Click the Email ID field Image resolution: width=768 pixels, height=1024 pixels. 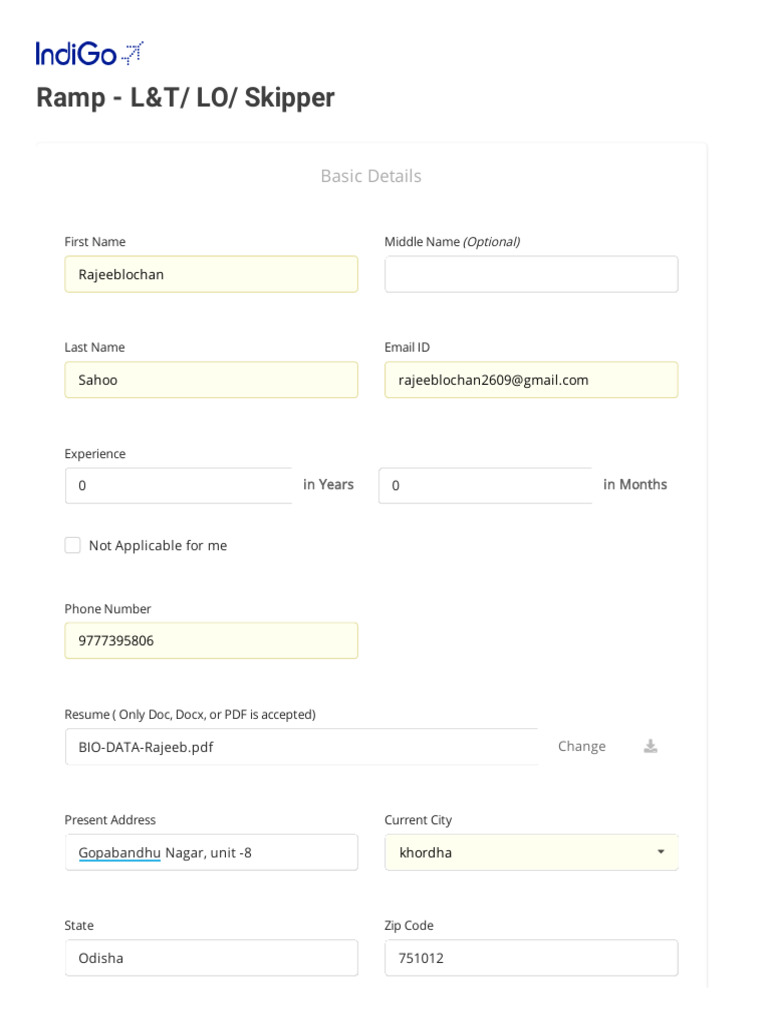coord(531,380)
